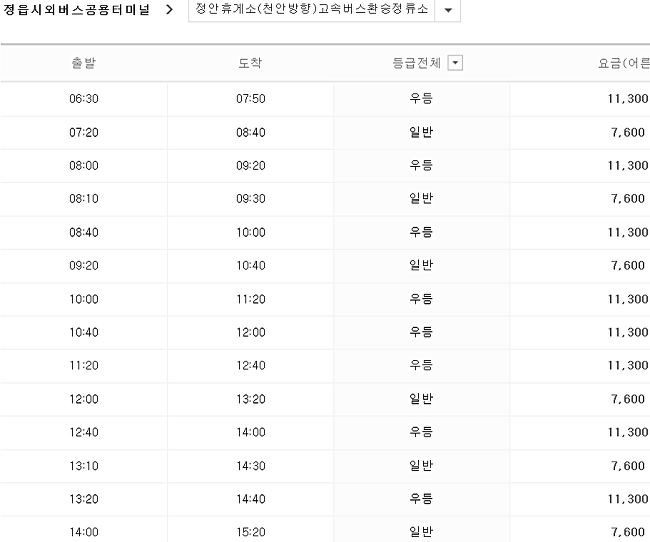Image resolution: width=650 pixels, height=542 pixels.
Task: Click the 13:20 arrival time in the 도착 column
Action: click(251, 399)
